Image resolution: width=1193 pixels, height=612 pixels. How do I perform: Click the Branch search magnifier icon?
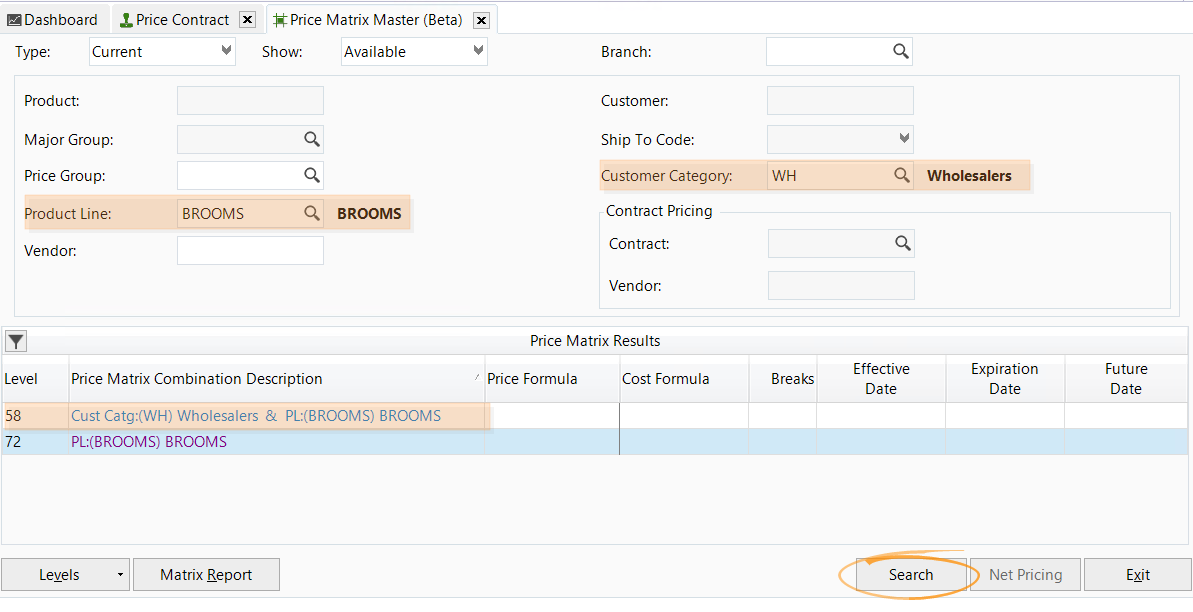(899, 51)
